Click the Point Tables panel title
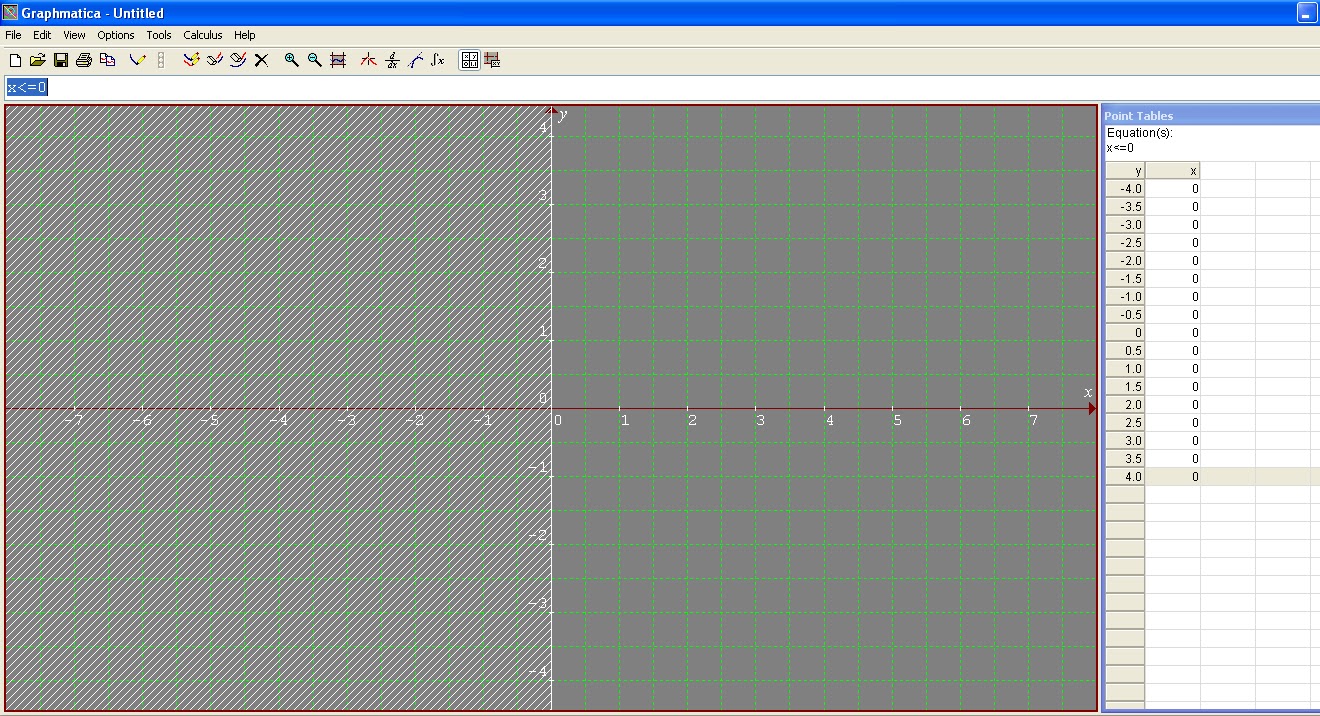 [x=1138, y=116]
